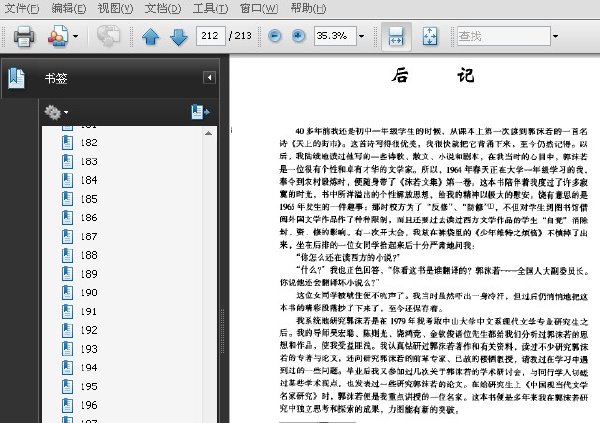Go to next page with down arrow
The image size is (600, 423).
[178, 37]
